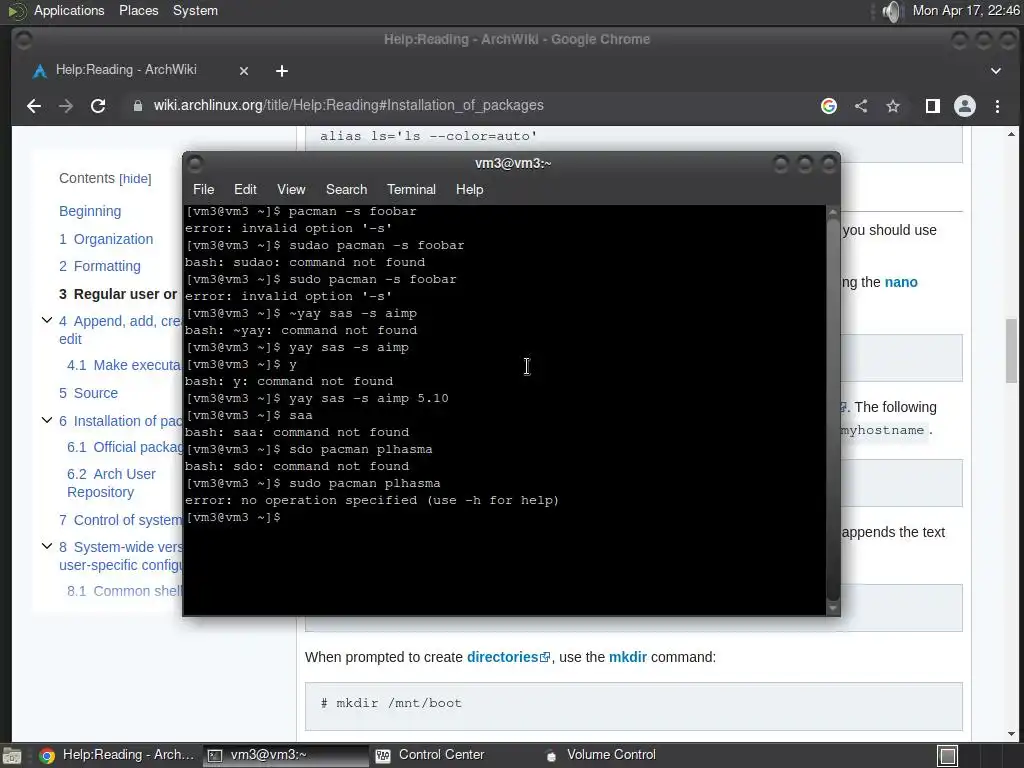Click the forward arrow in Chrome
The height and width of the screenshot is (768, 1024).
[65, 106]
